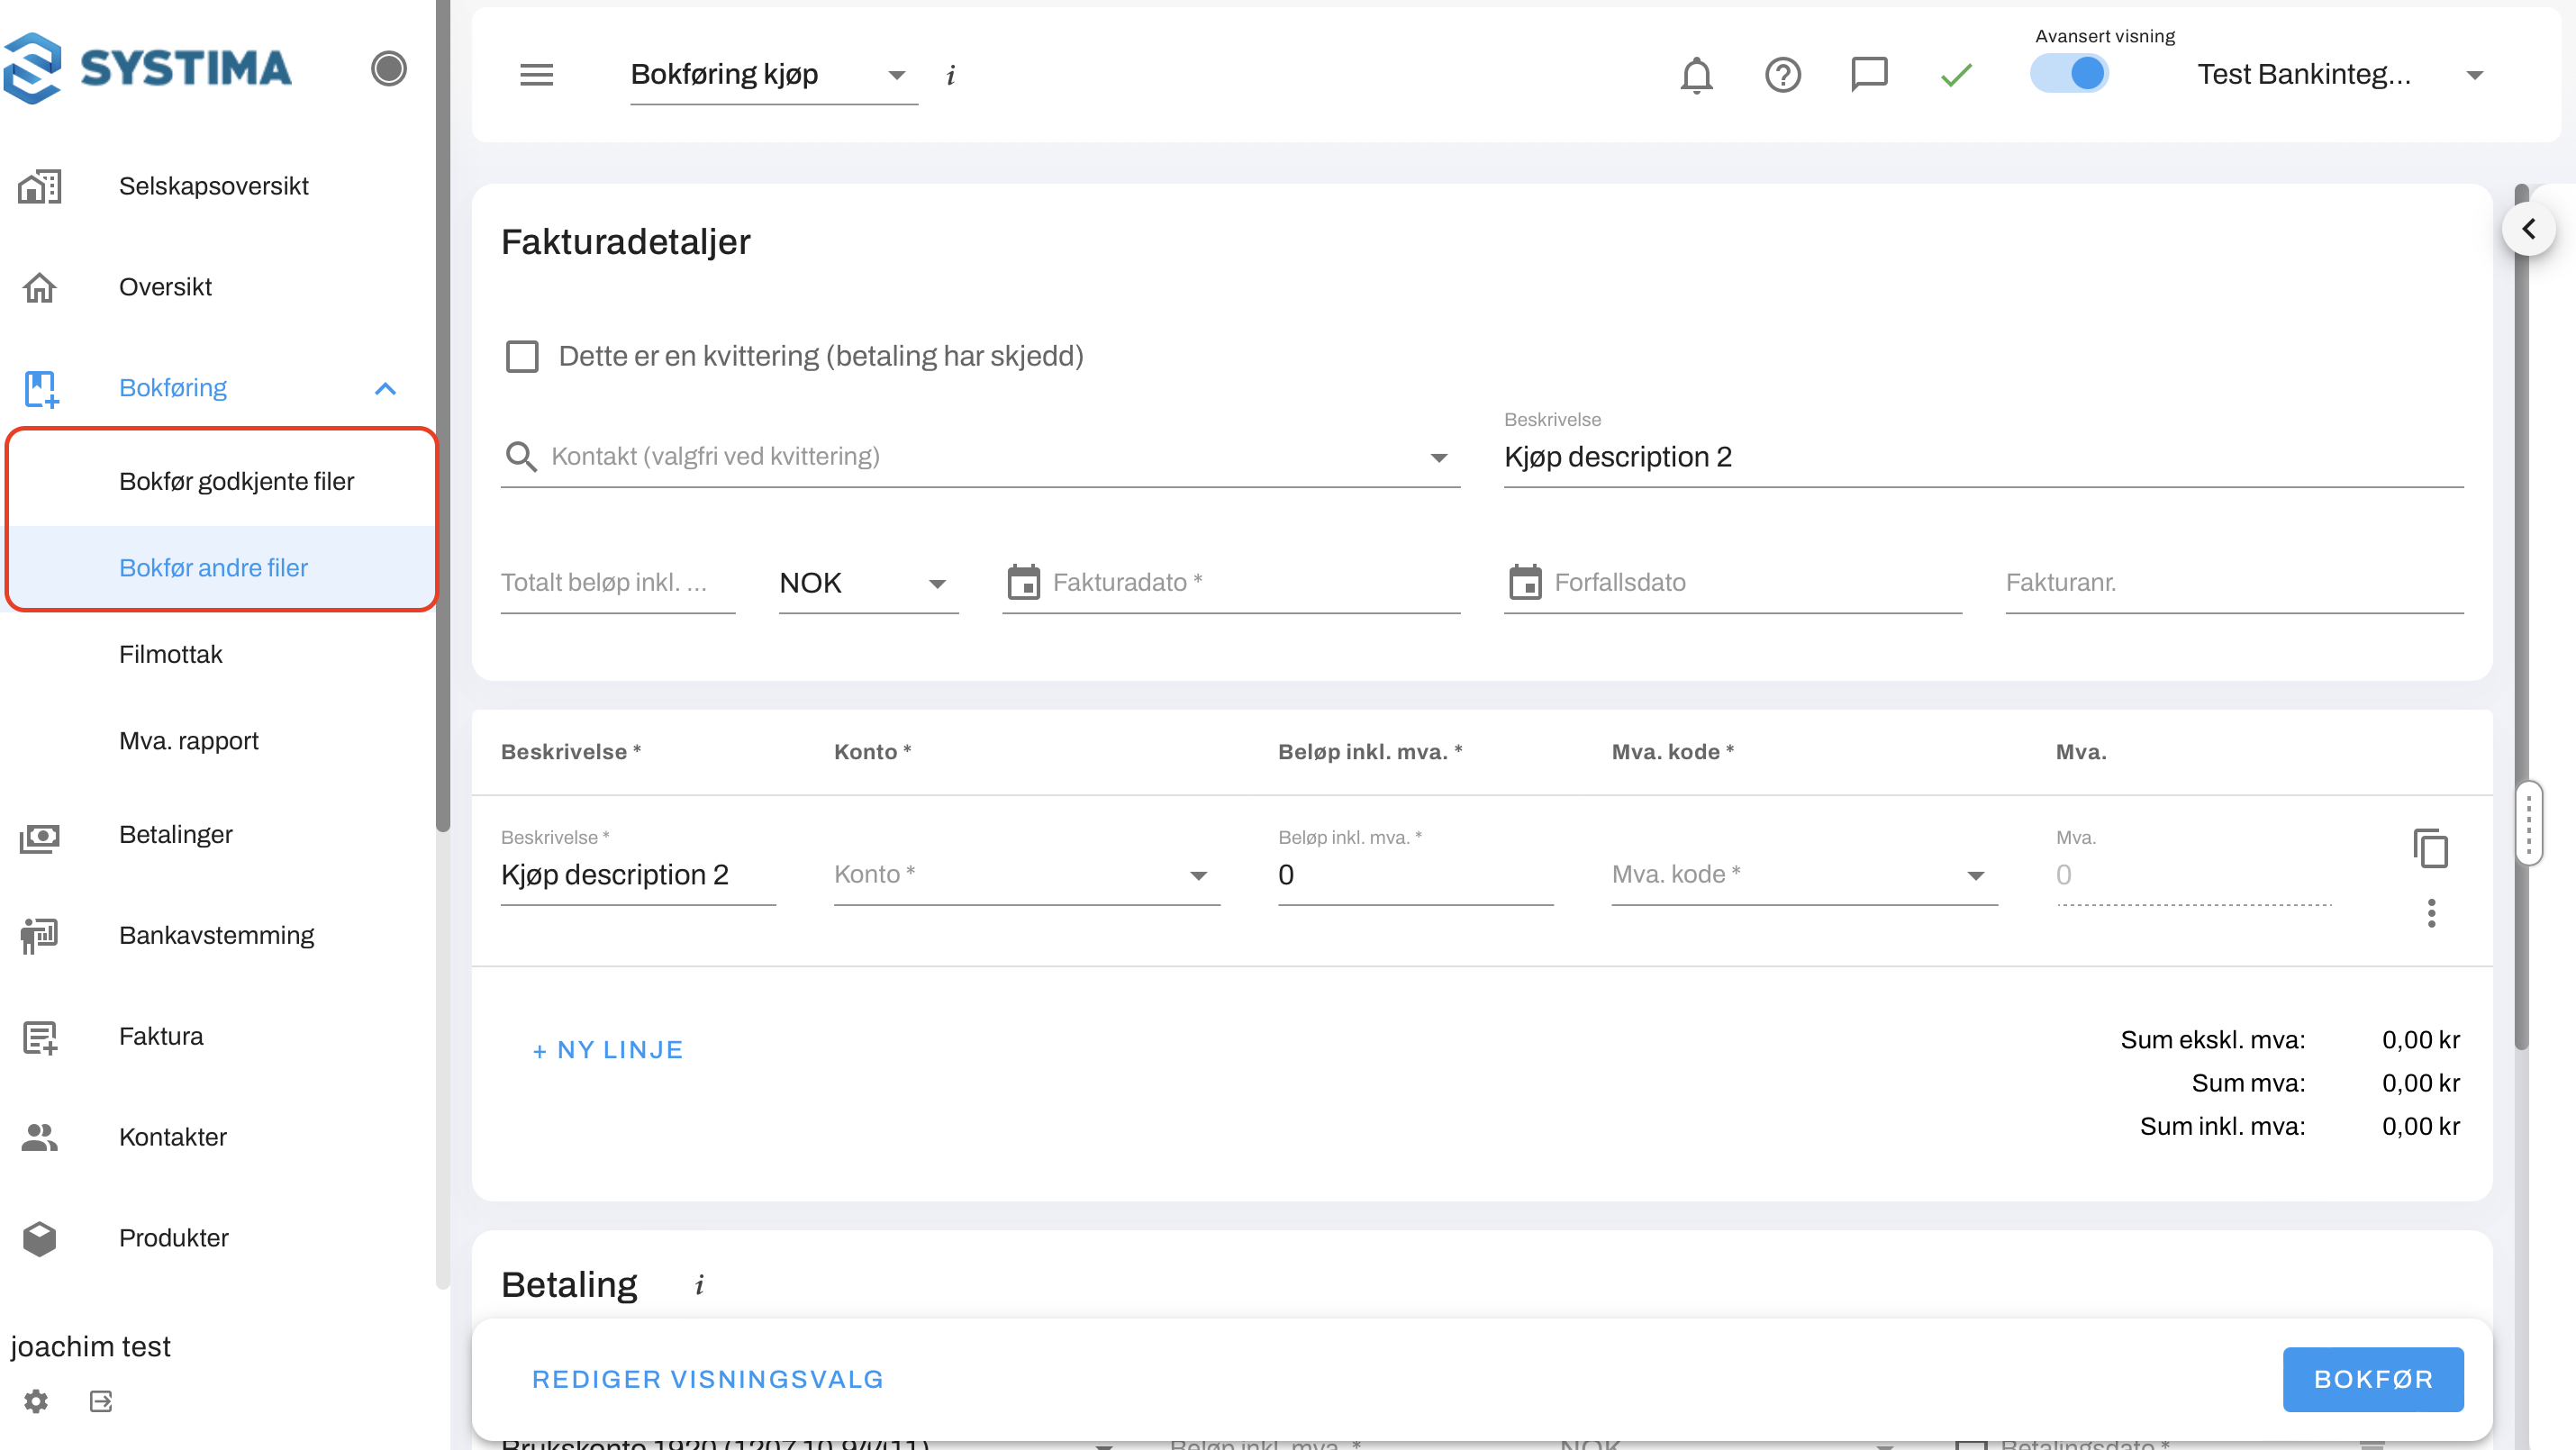Open the Fakturadato calendar picker
This screenshot has width=2576, height=1450.
click(1023, 582)
